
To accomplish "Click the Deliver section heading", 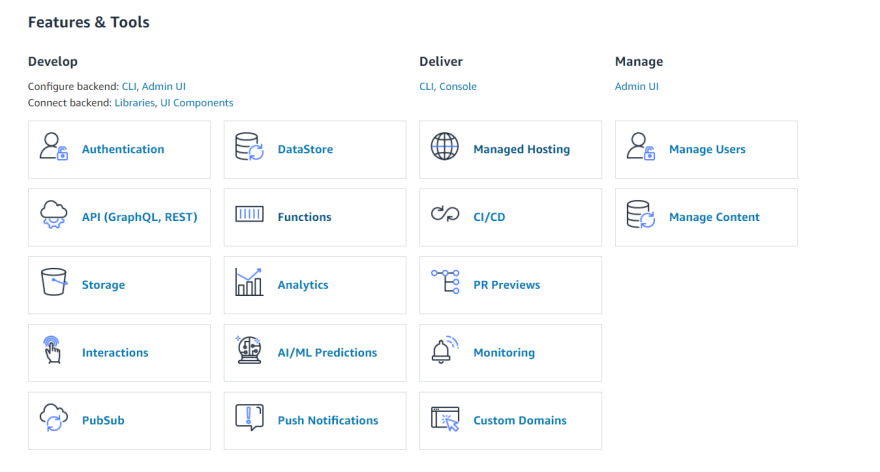I will click(441, 62).
